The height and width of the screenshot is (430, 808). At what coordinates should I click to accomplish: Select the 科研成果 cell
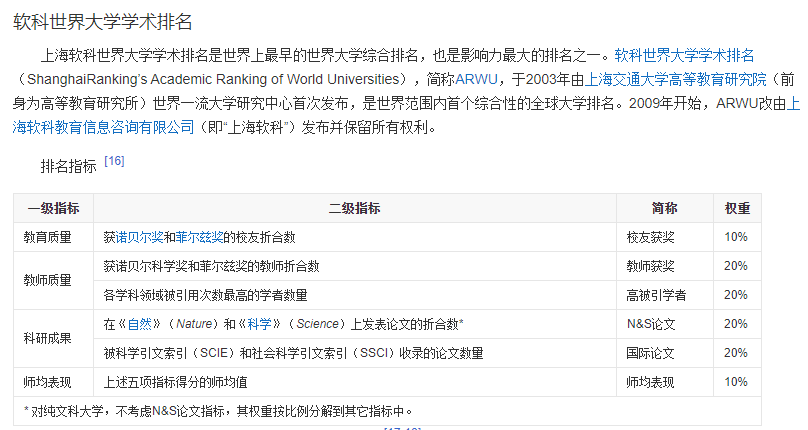(54, 338)
